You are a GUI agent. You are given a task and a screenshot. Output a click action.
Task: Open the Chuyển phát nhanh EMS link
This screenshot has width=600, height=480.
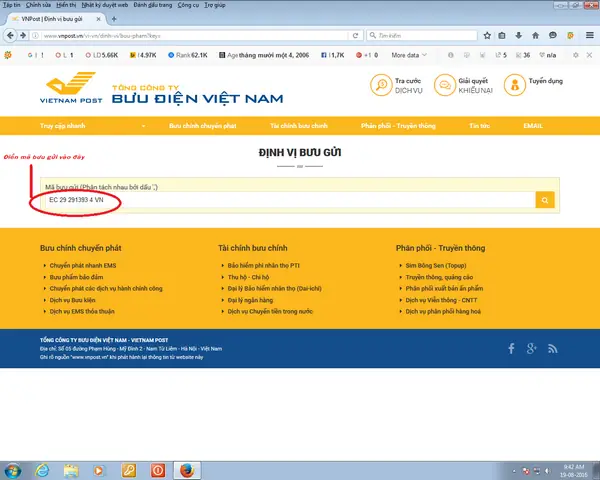pos(83,265)
